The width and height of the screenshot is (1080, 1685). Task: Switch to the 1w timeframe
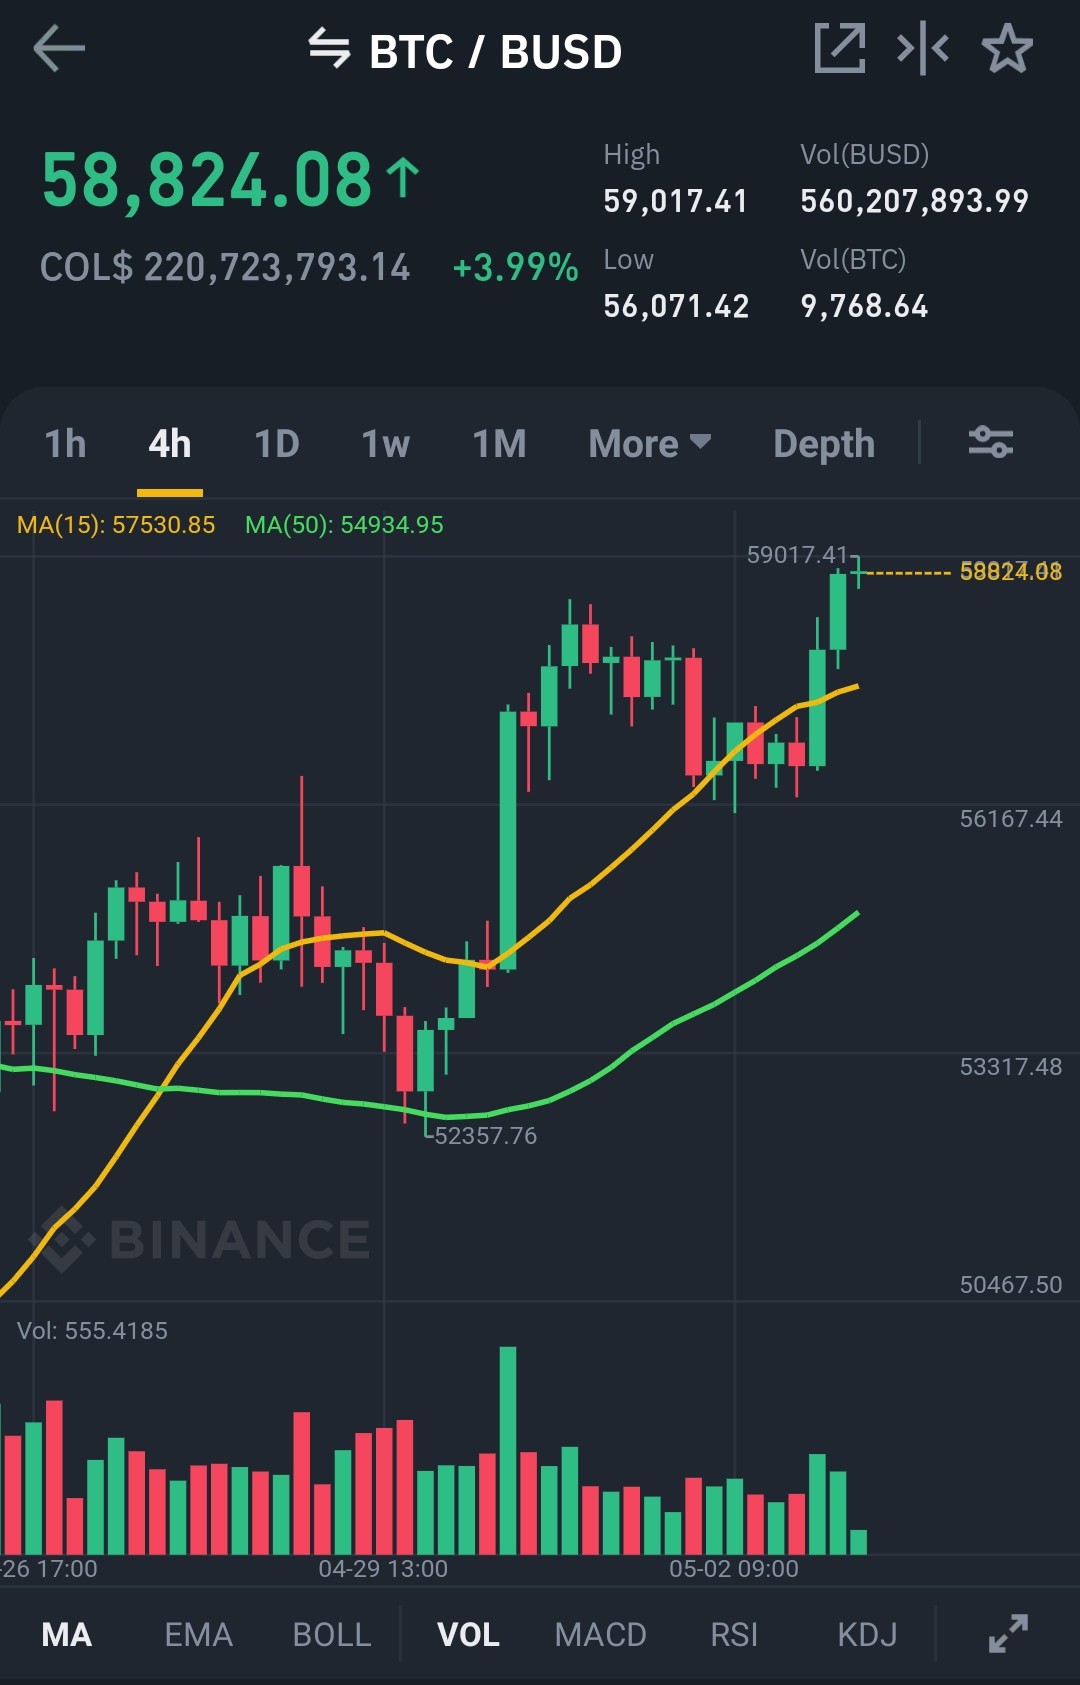[x=385, y=444]
